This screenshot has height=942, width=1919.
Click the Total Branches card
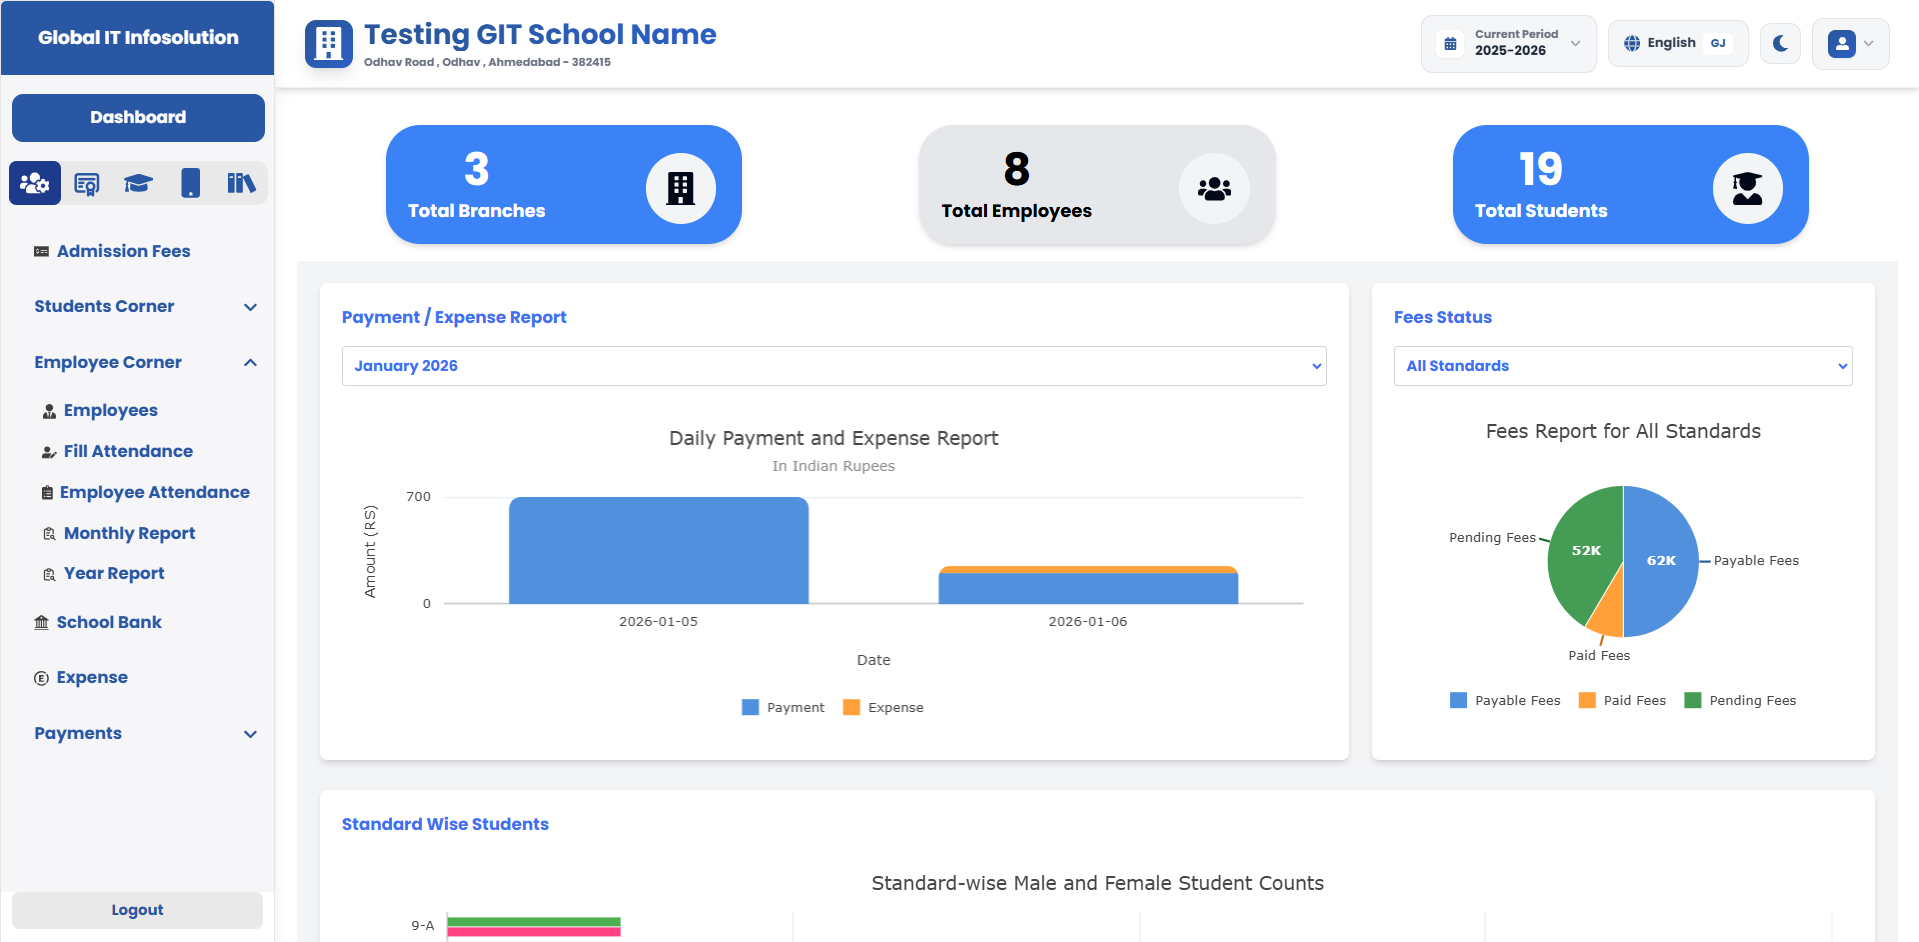coord(563,184)
